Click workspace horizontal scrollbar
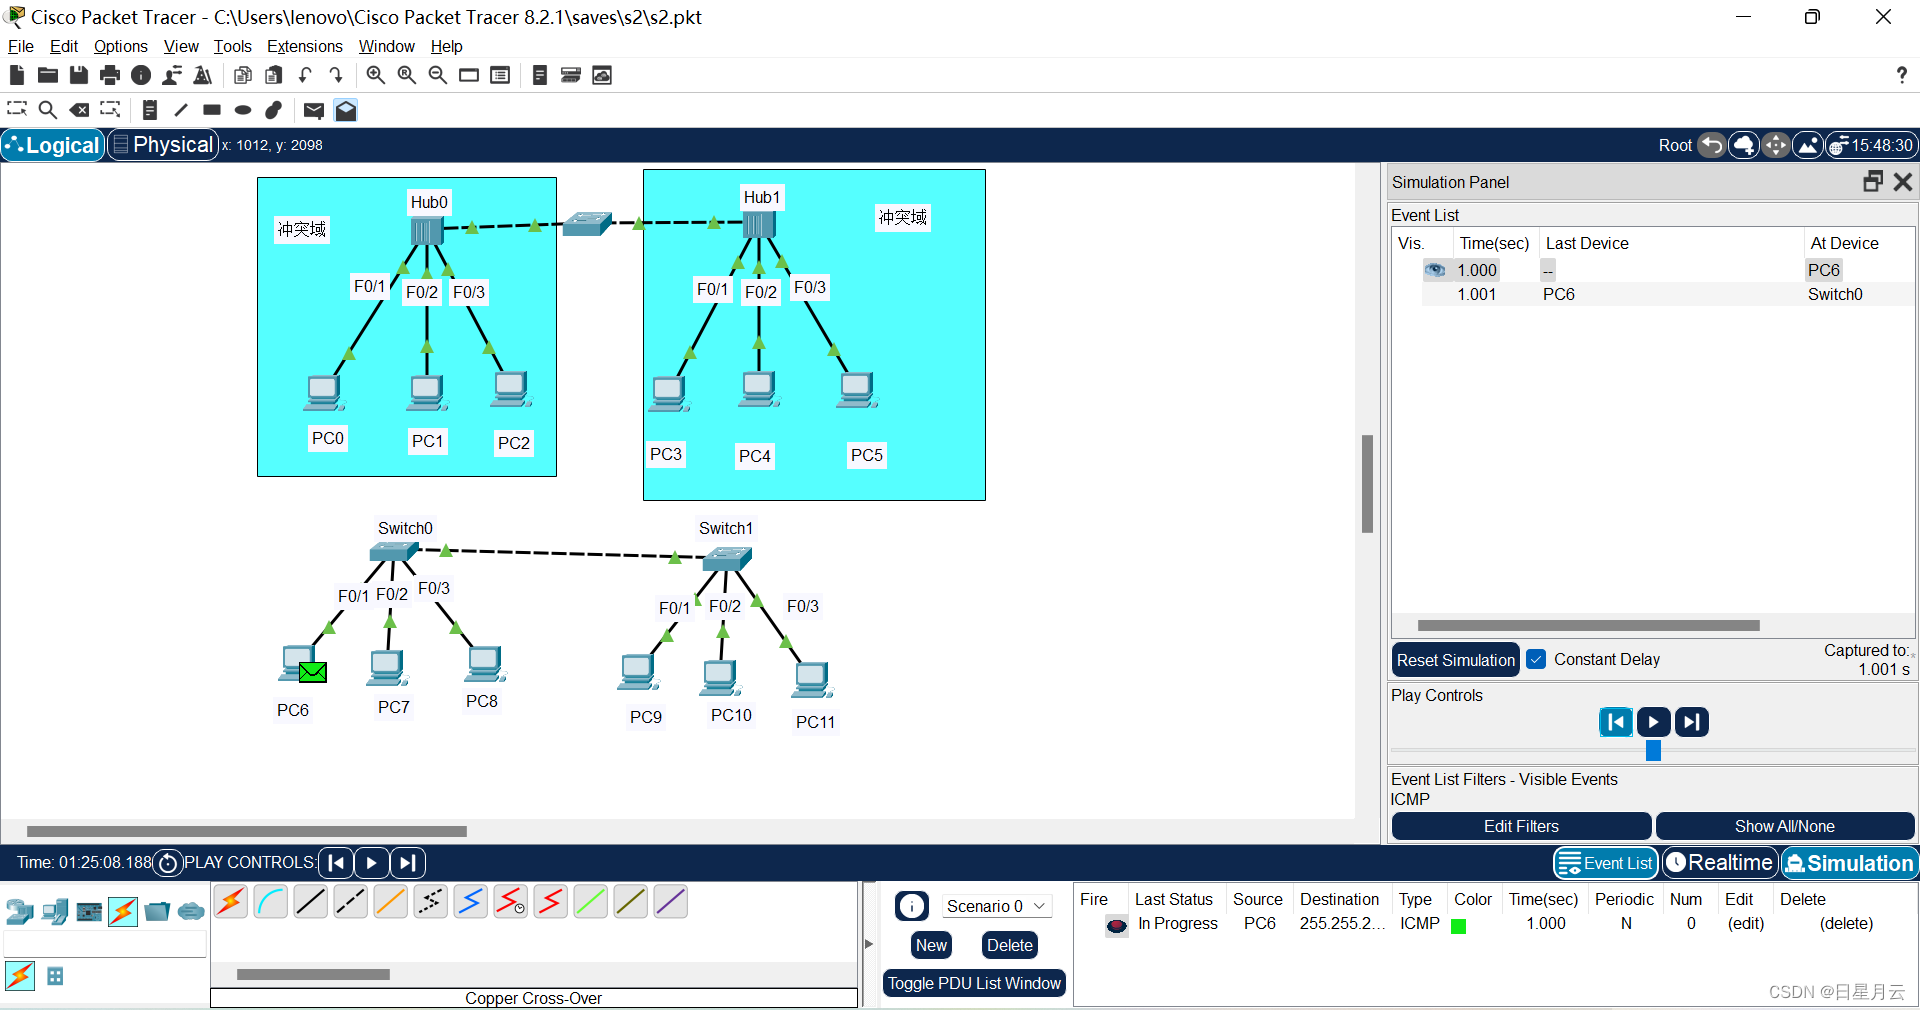Viewport: 1920px width, 1010px height. 246,831
